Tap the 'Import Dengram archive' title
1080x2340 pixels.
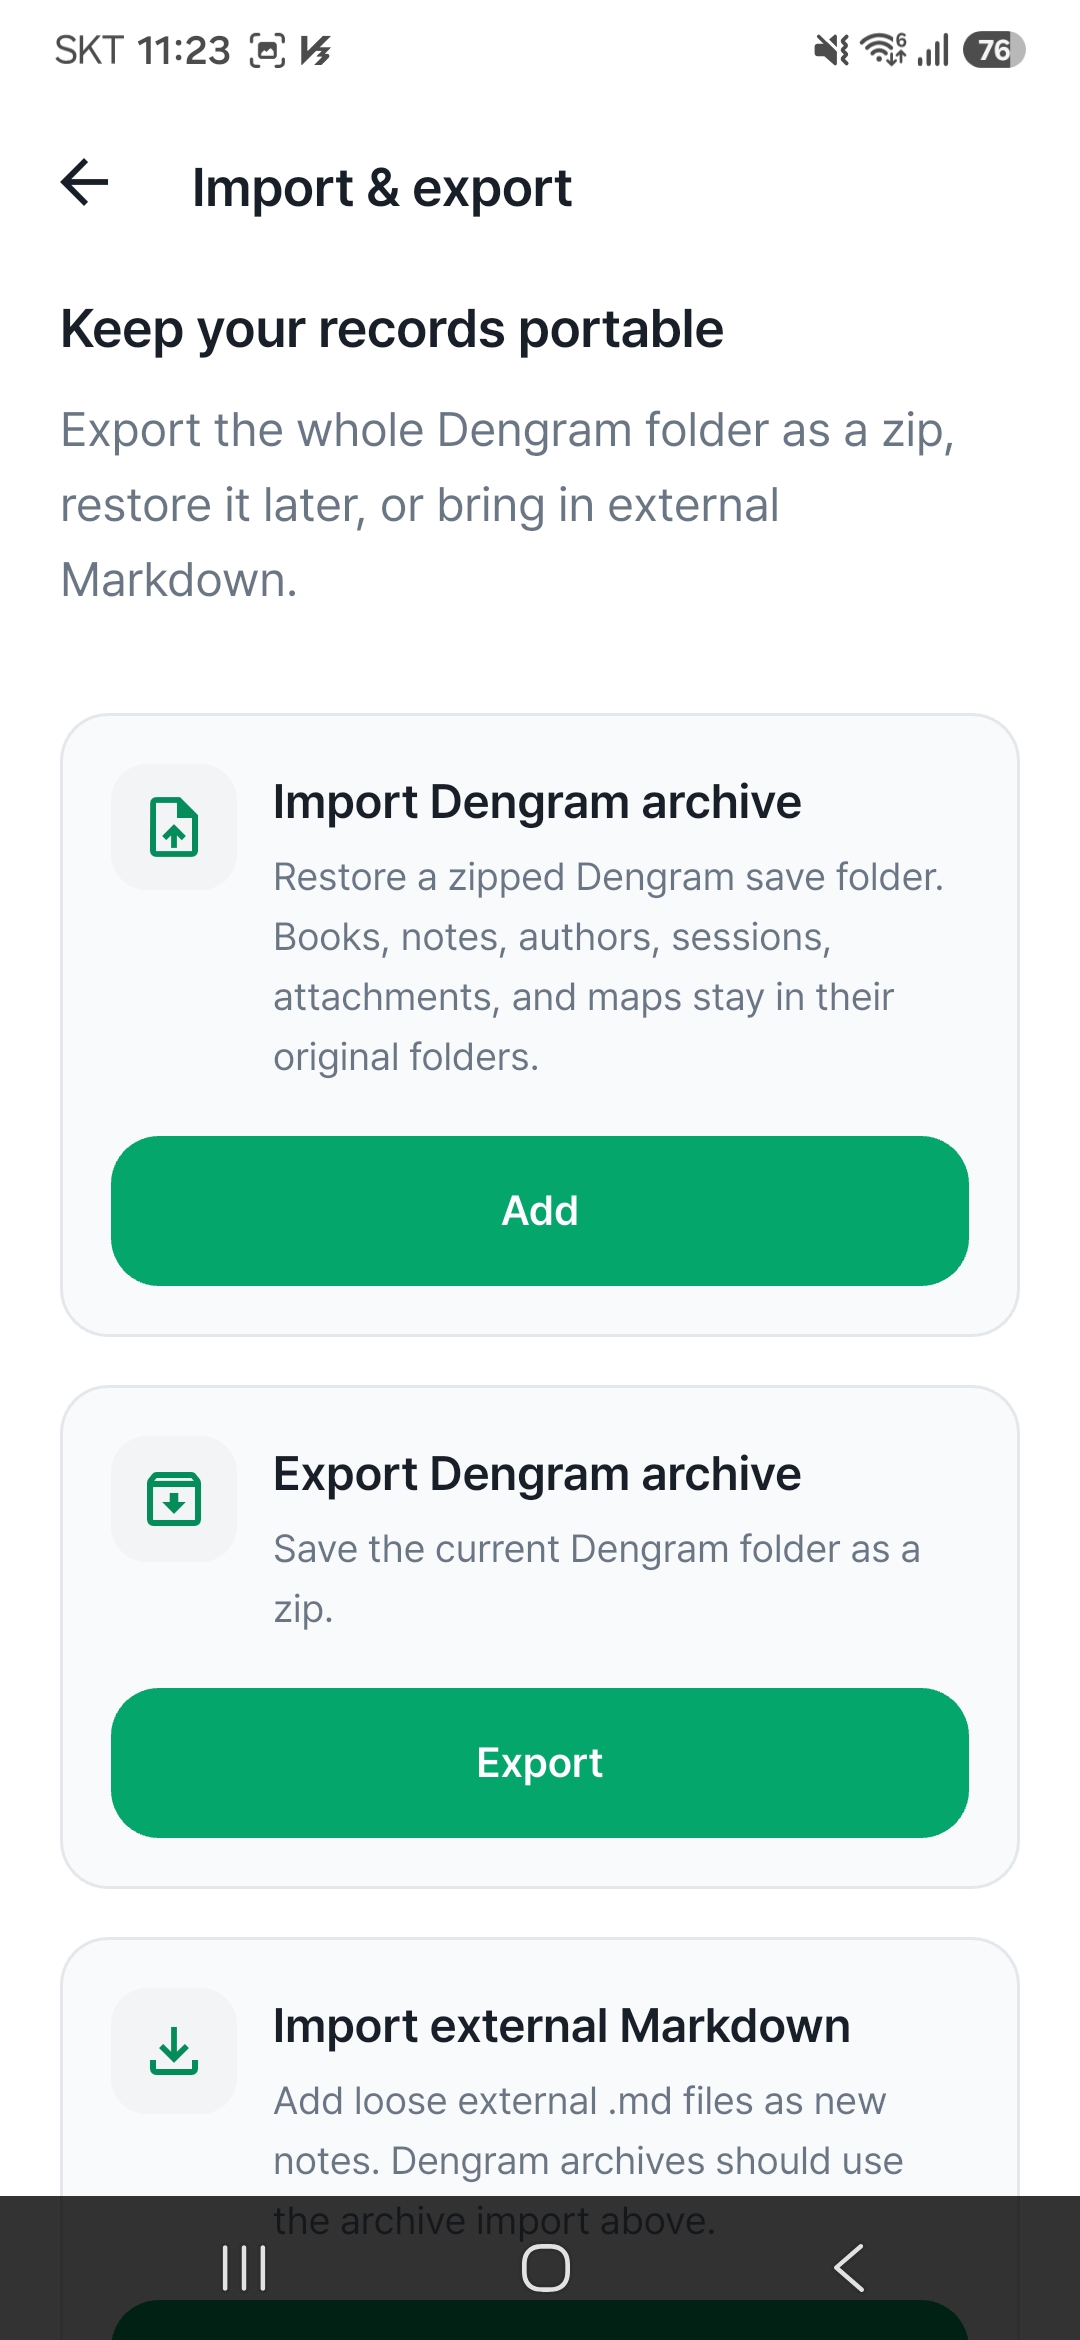pyautogui.click(x=537, y=802)
